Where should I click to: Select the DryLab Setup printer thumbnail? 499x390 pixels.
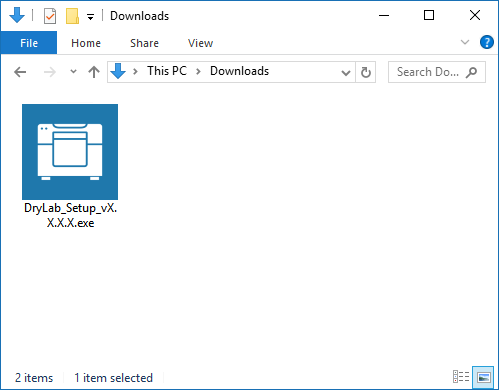point(70,152)
